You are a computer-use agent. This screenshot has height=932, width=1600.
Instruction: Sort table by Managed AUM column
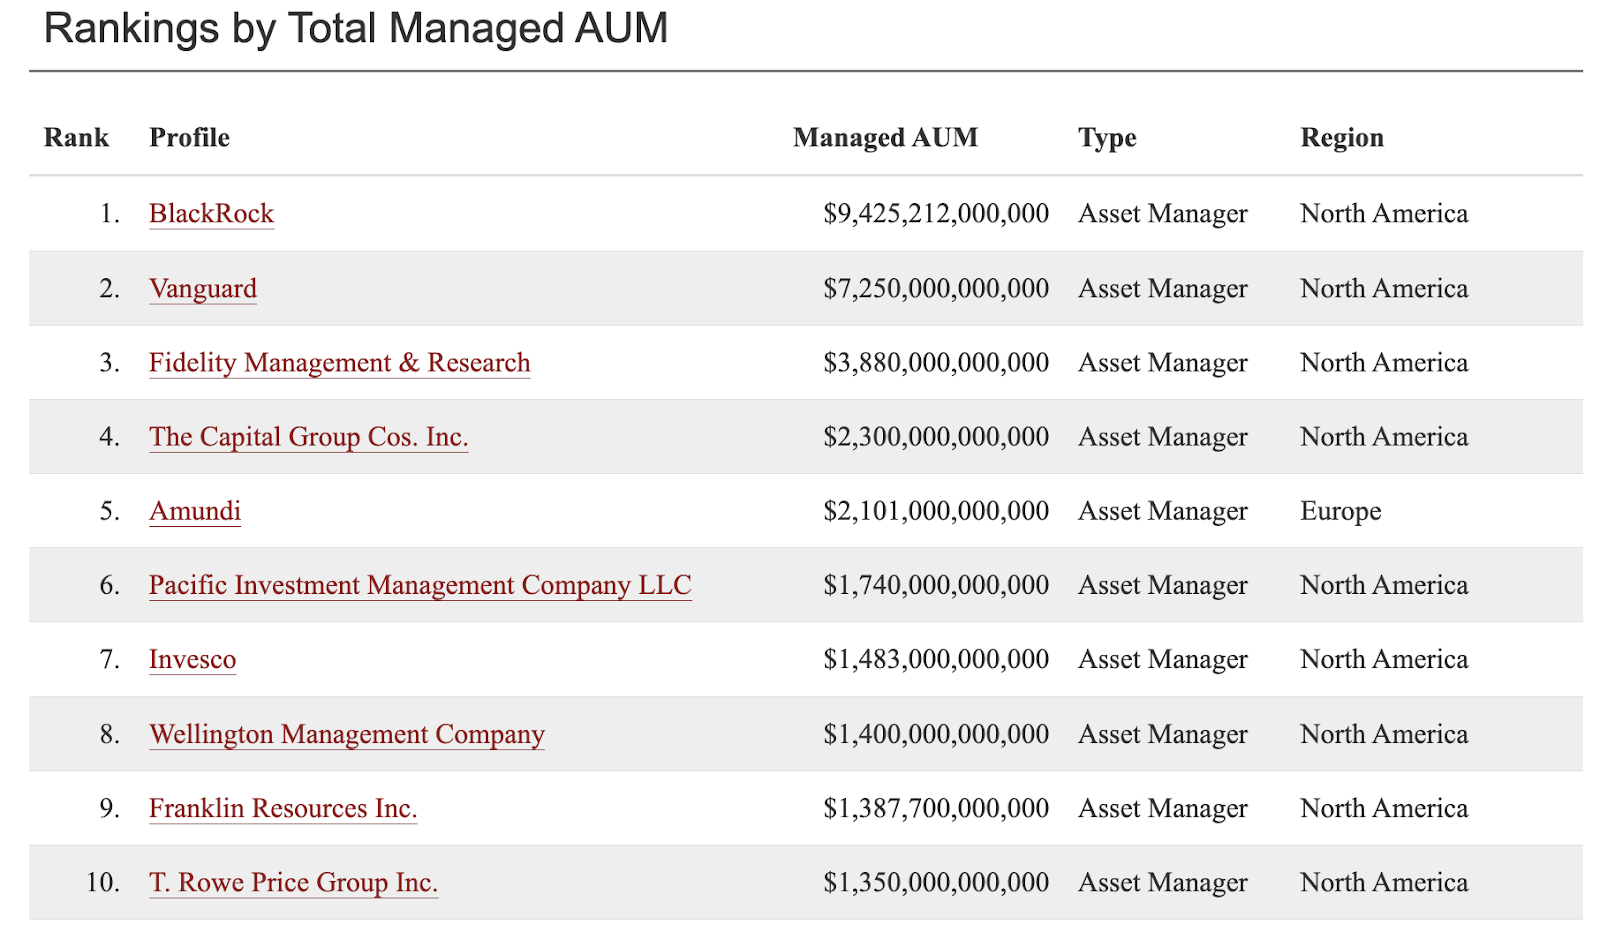pyautogui.click(x=884, y=137)
